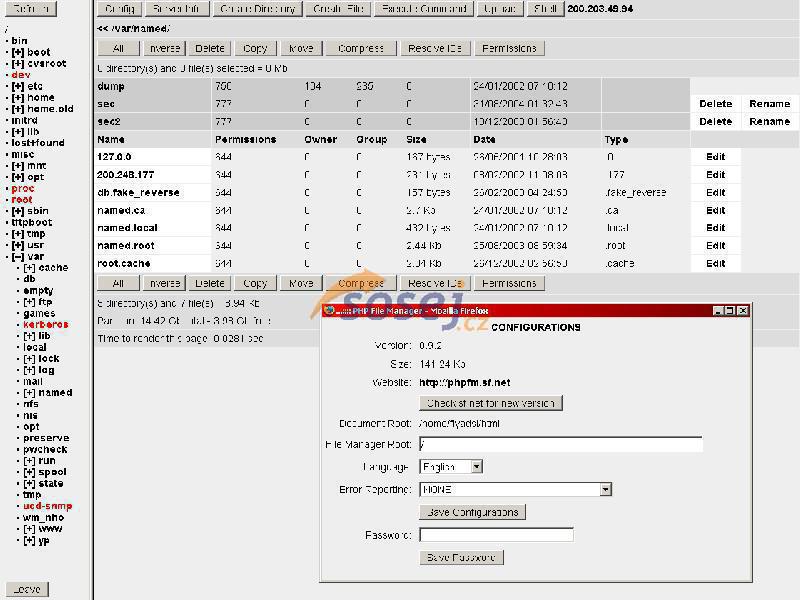Expand the etc folder in the tree
The height and width of the screenshot is (600, 800).
coord(18,86)
